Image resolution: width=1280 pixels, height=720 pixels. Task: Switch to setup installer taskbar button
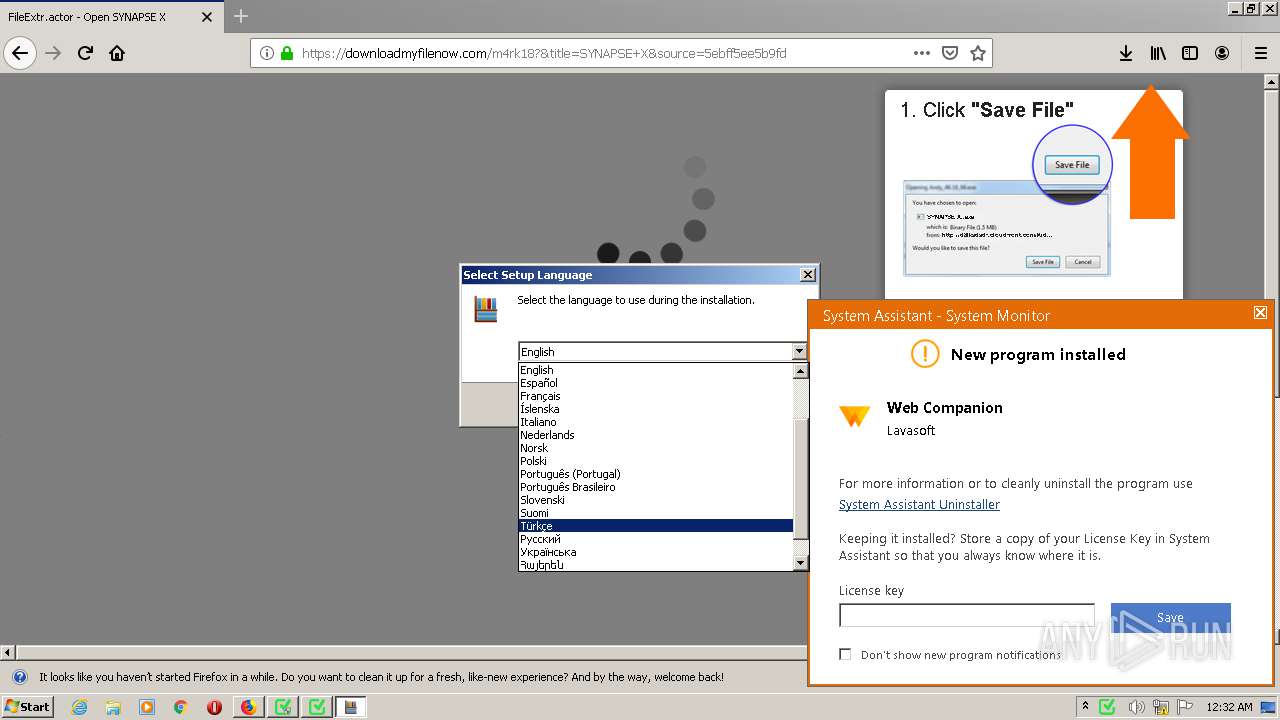click(x=351, y=707)
